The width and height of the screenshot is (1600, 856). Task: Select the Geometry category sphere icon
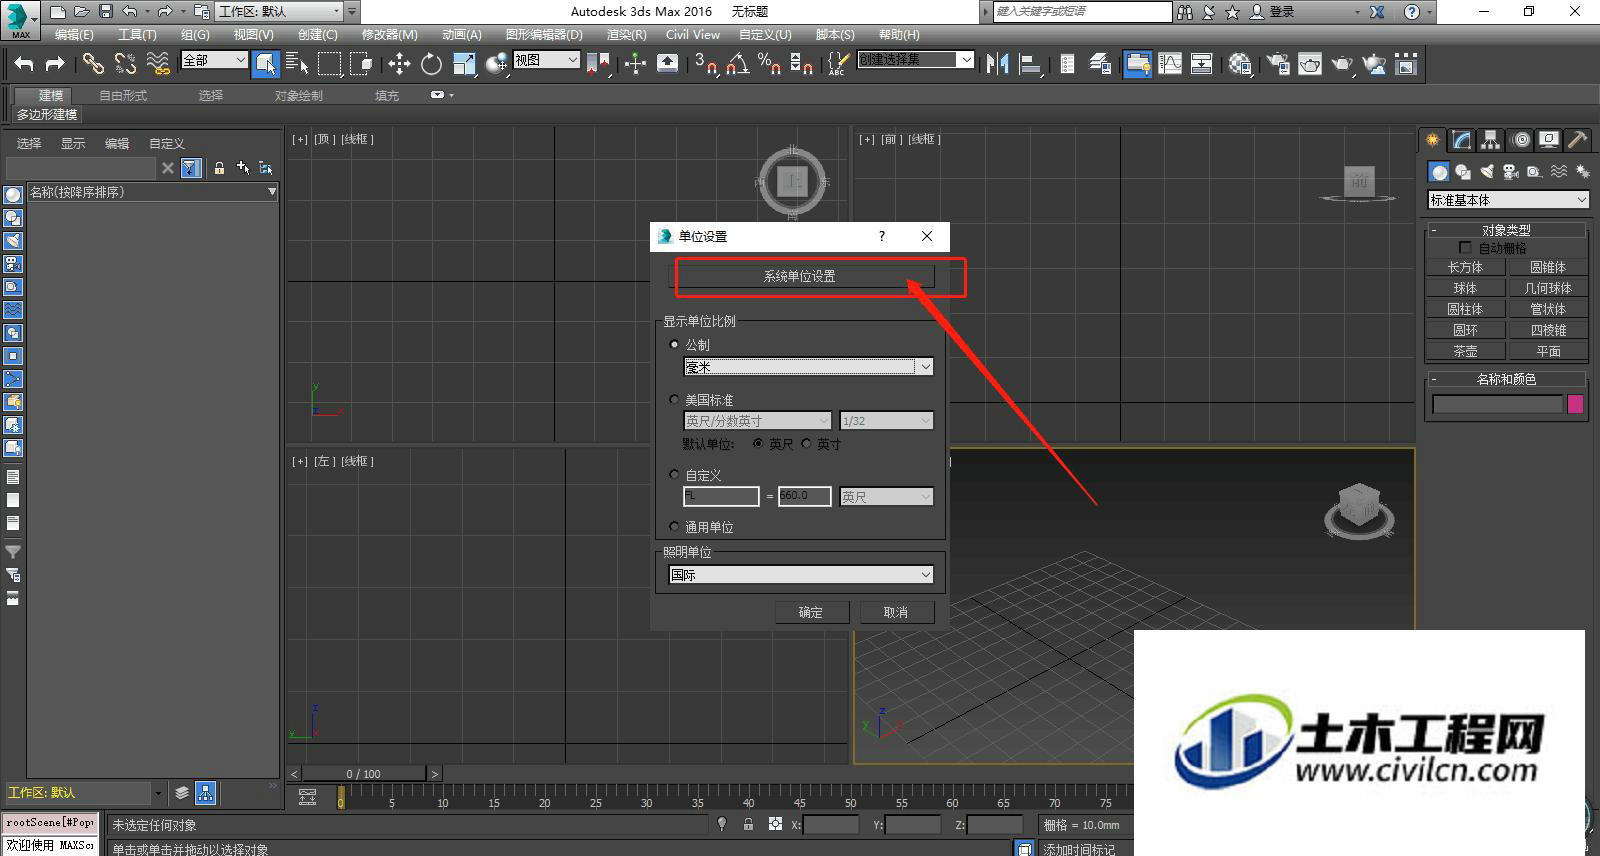pos(1438,172)
